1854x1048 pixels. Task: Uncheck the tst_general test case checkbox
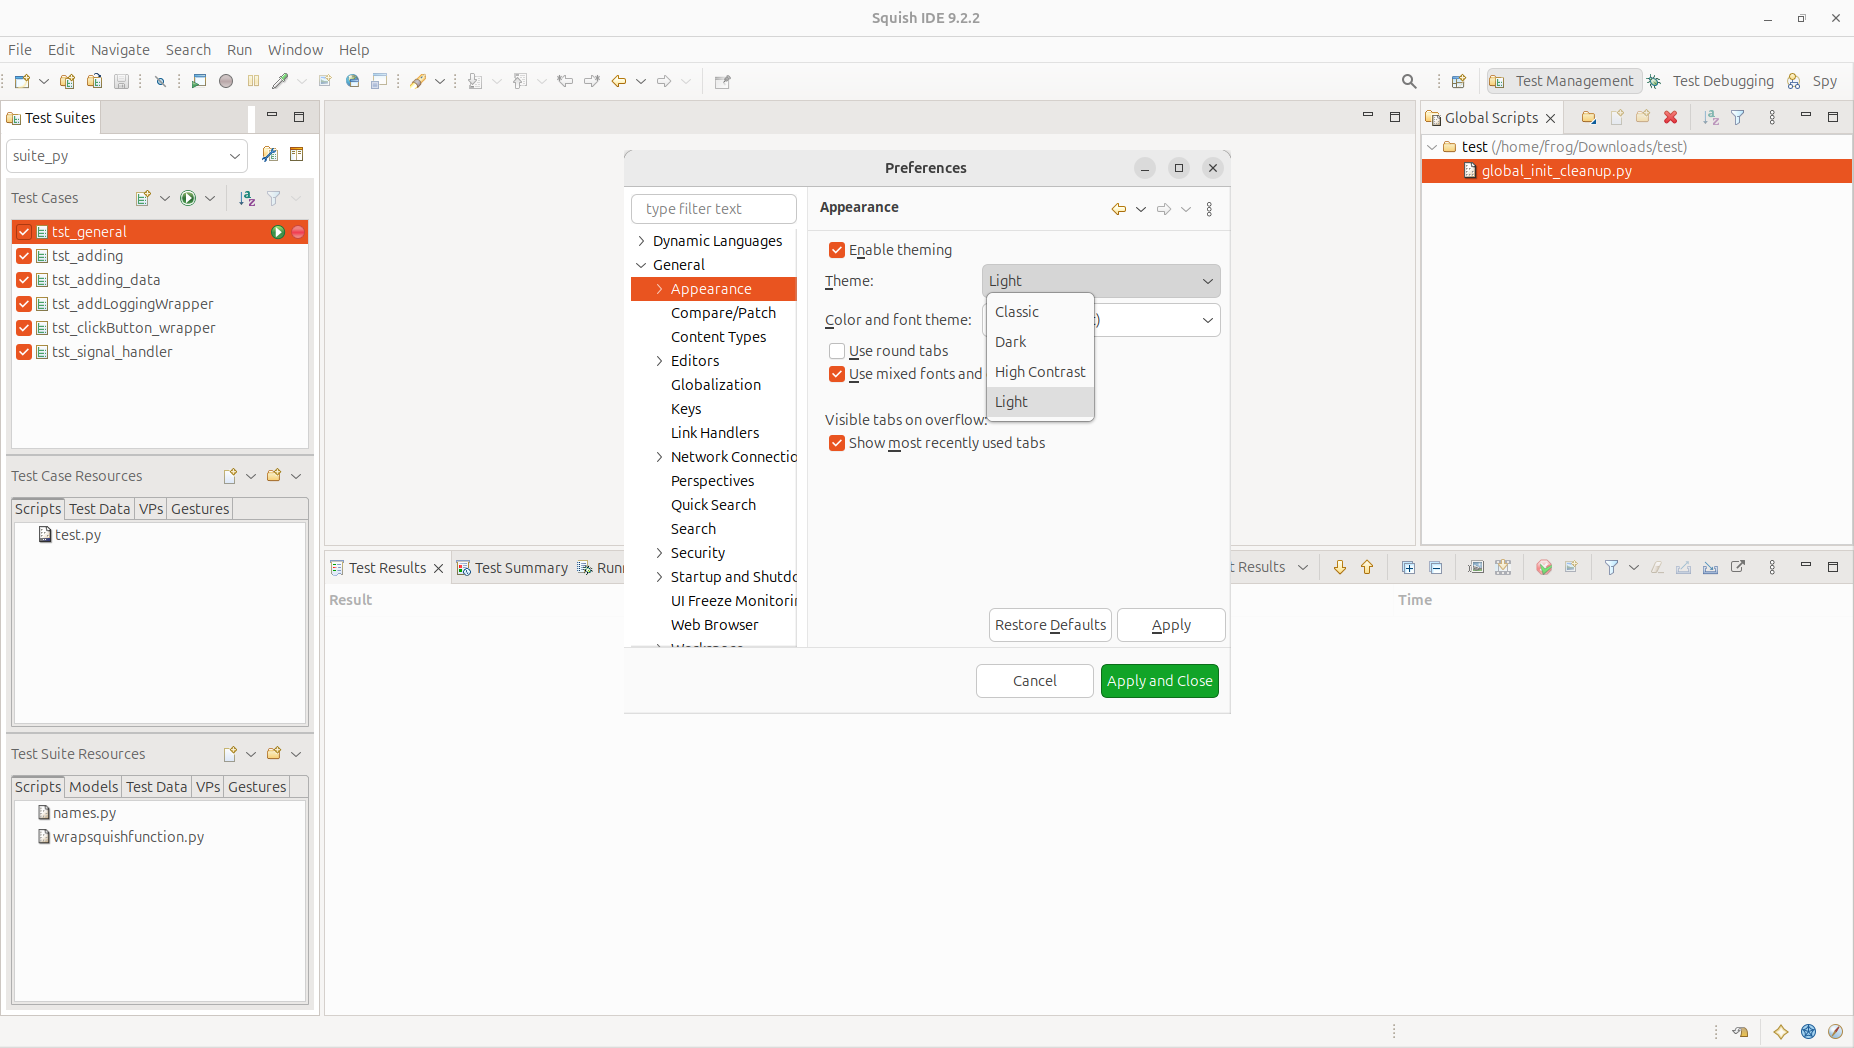pos(24,232)
